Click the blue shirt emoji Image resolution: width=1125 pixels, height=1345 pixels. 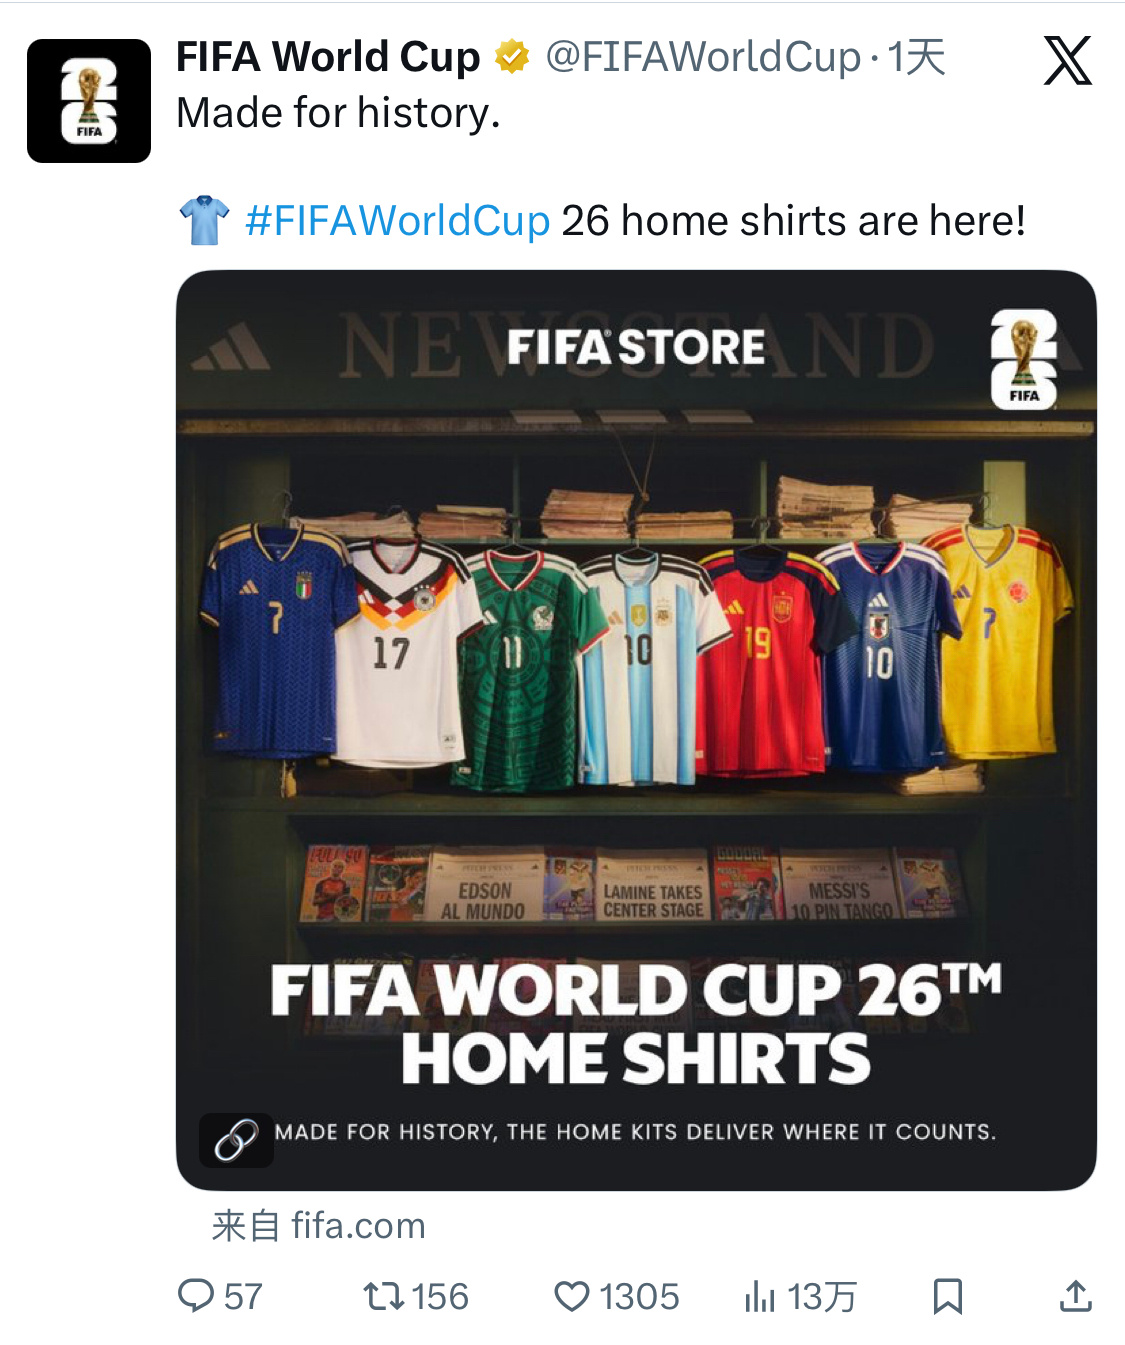(x=205, y=220)
